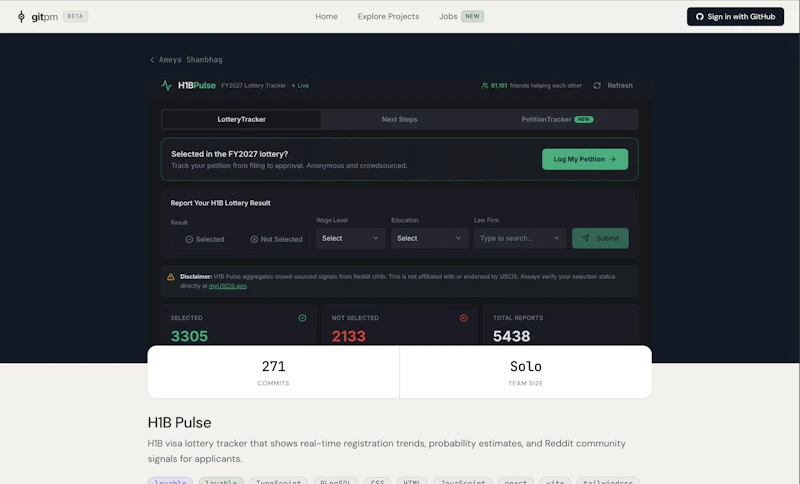Screen dimensions: 800x484
Task: Click the Log My Petition button
Action: coord(585,159)
